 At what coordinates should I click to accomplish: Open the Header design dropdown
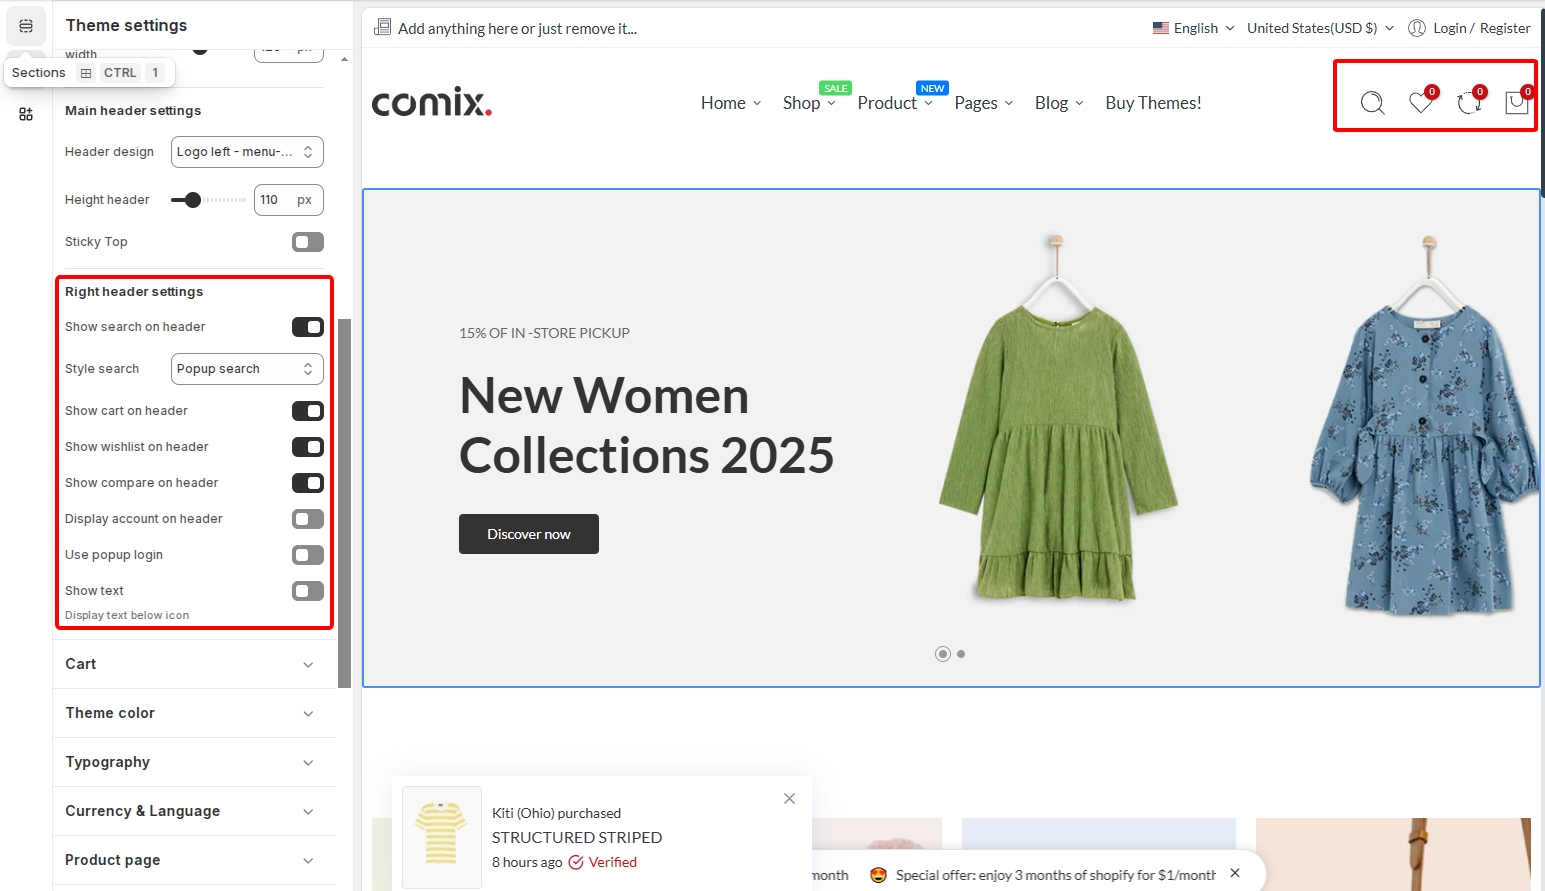(247, 152)
